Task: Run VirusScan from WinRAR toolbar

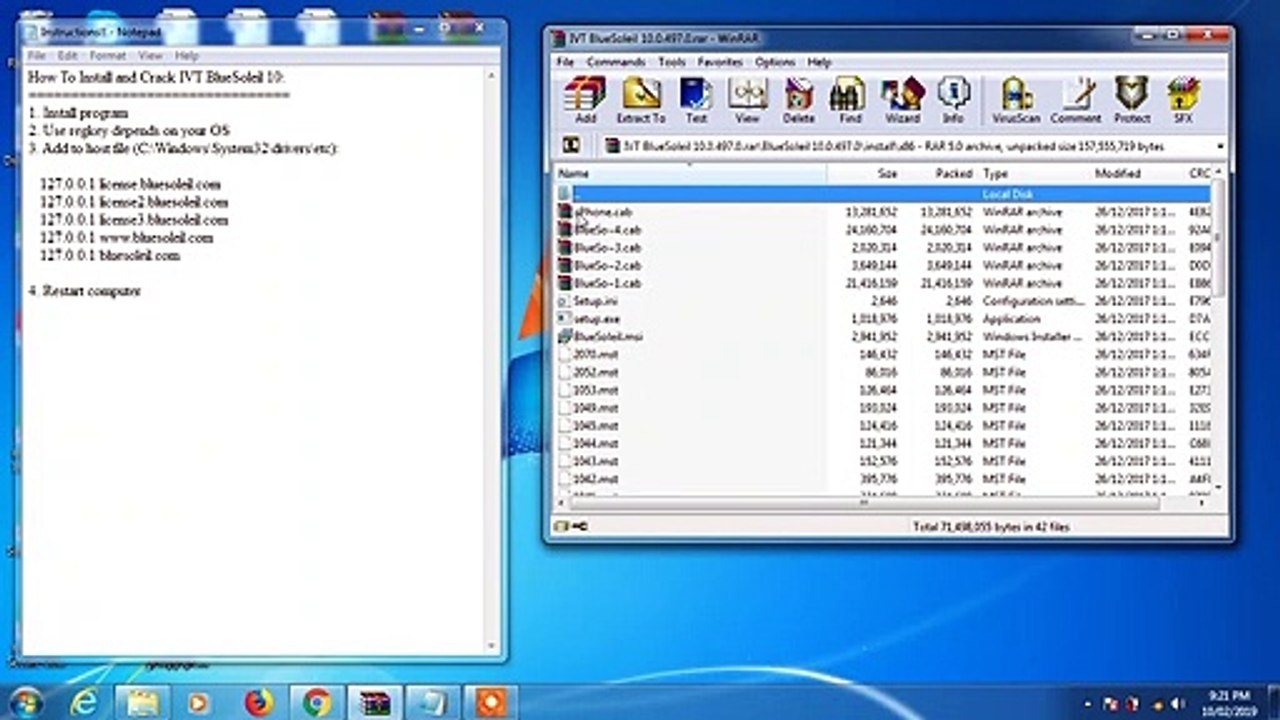Action: (x=1016, y=101)
